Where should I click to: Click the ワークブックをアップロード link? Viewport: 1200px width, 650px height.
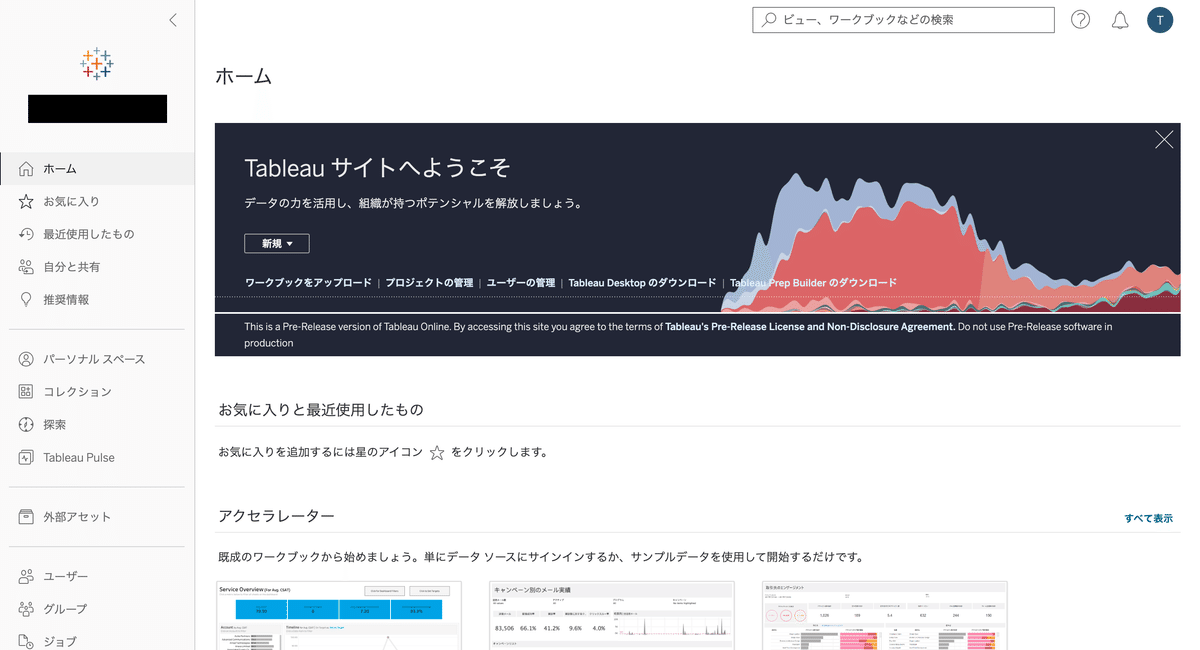[x=301, y=282]
